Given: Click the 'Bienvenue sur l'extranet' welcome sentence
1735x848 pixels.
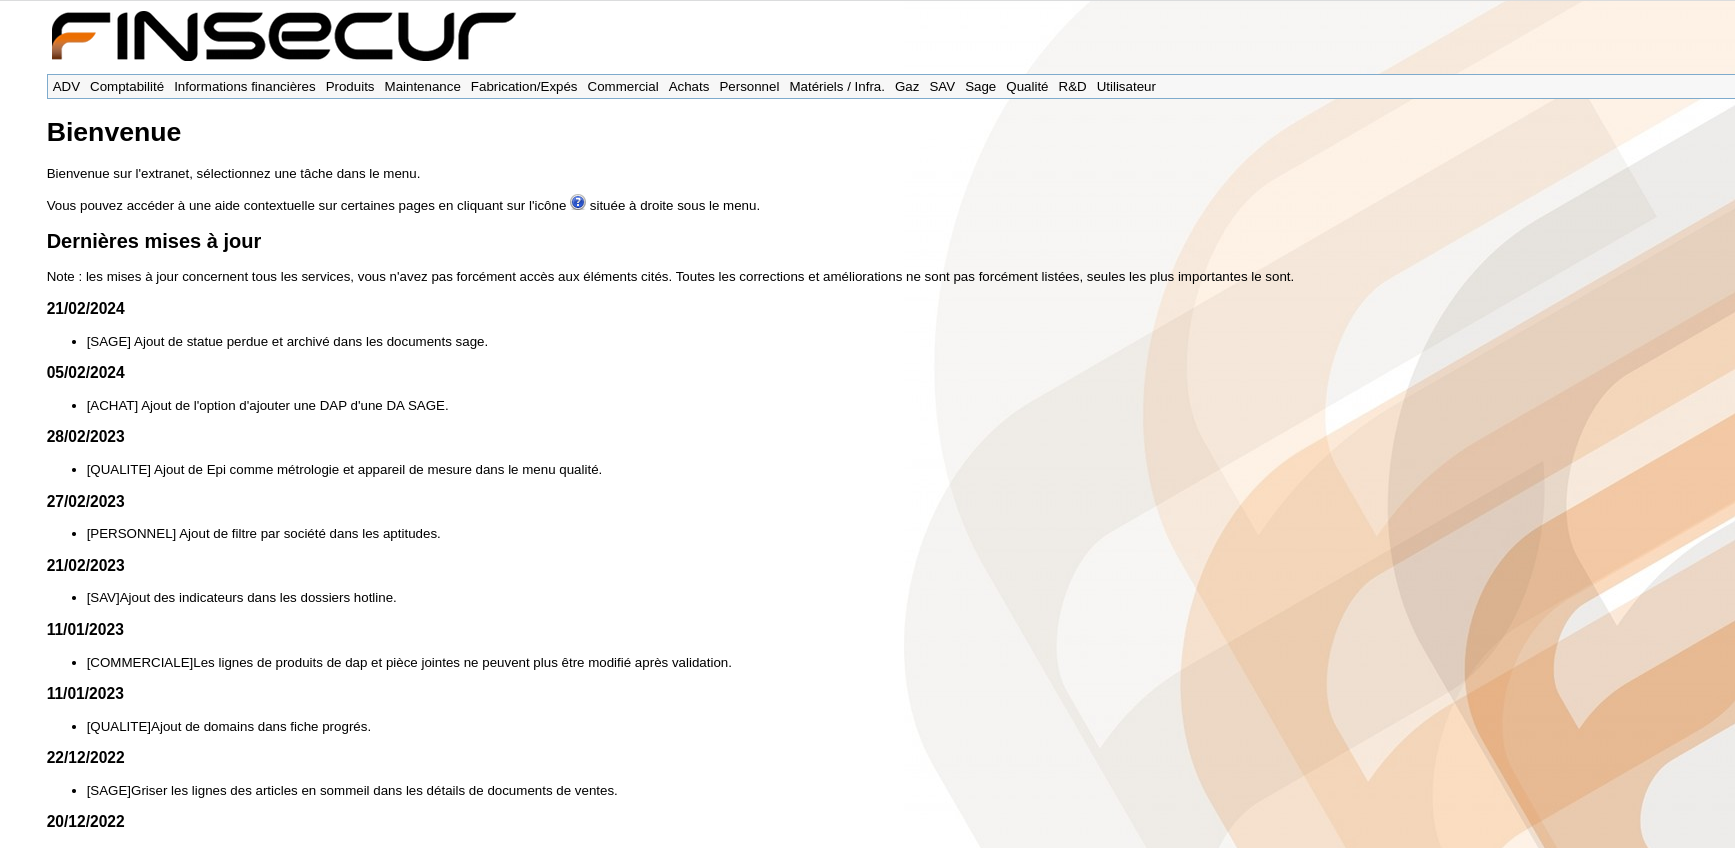Looking at the screenshot, I should click(x=233, y=174).
